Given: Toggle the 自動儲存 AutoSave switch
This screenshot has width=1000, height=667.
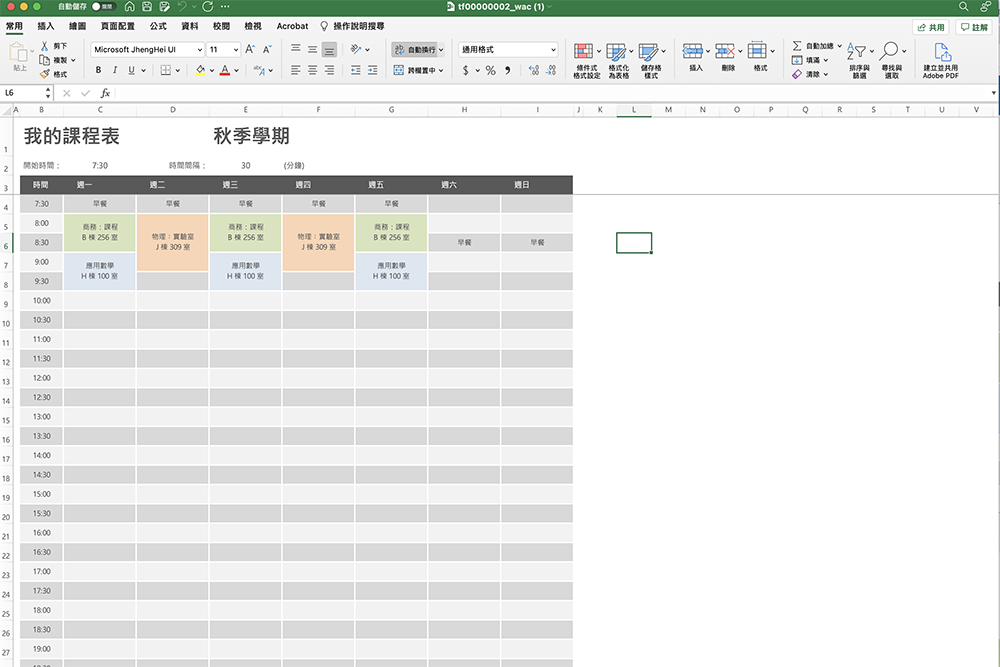Looking at the screenshot, I should coord(103,6).
